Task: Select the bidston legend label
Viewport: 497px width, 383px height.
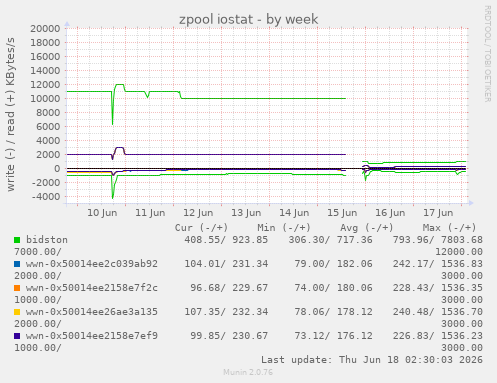Action: tap(47, 240)
